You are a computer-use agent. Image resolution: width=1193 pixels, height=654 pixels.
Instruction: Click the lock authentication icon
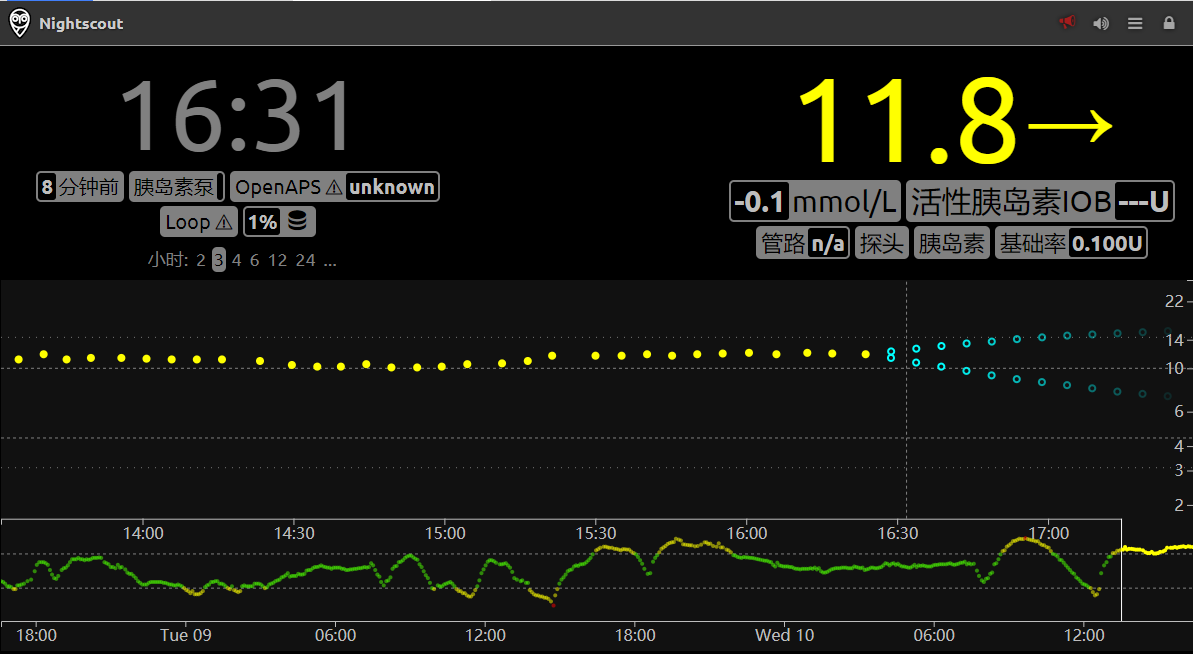tap(1169, 23)
